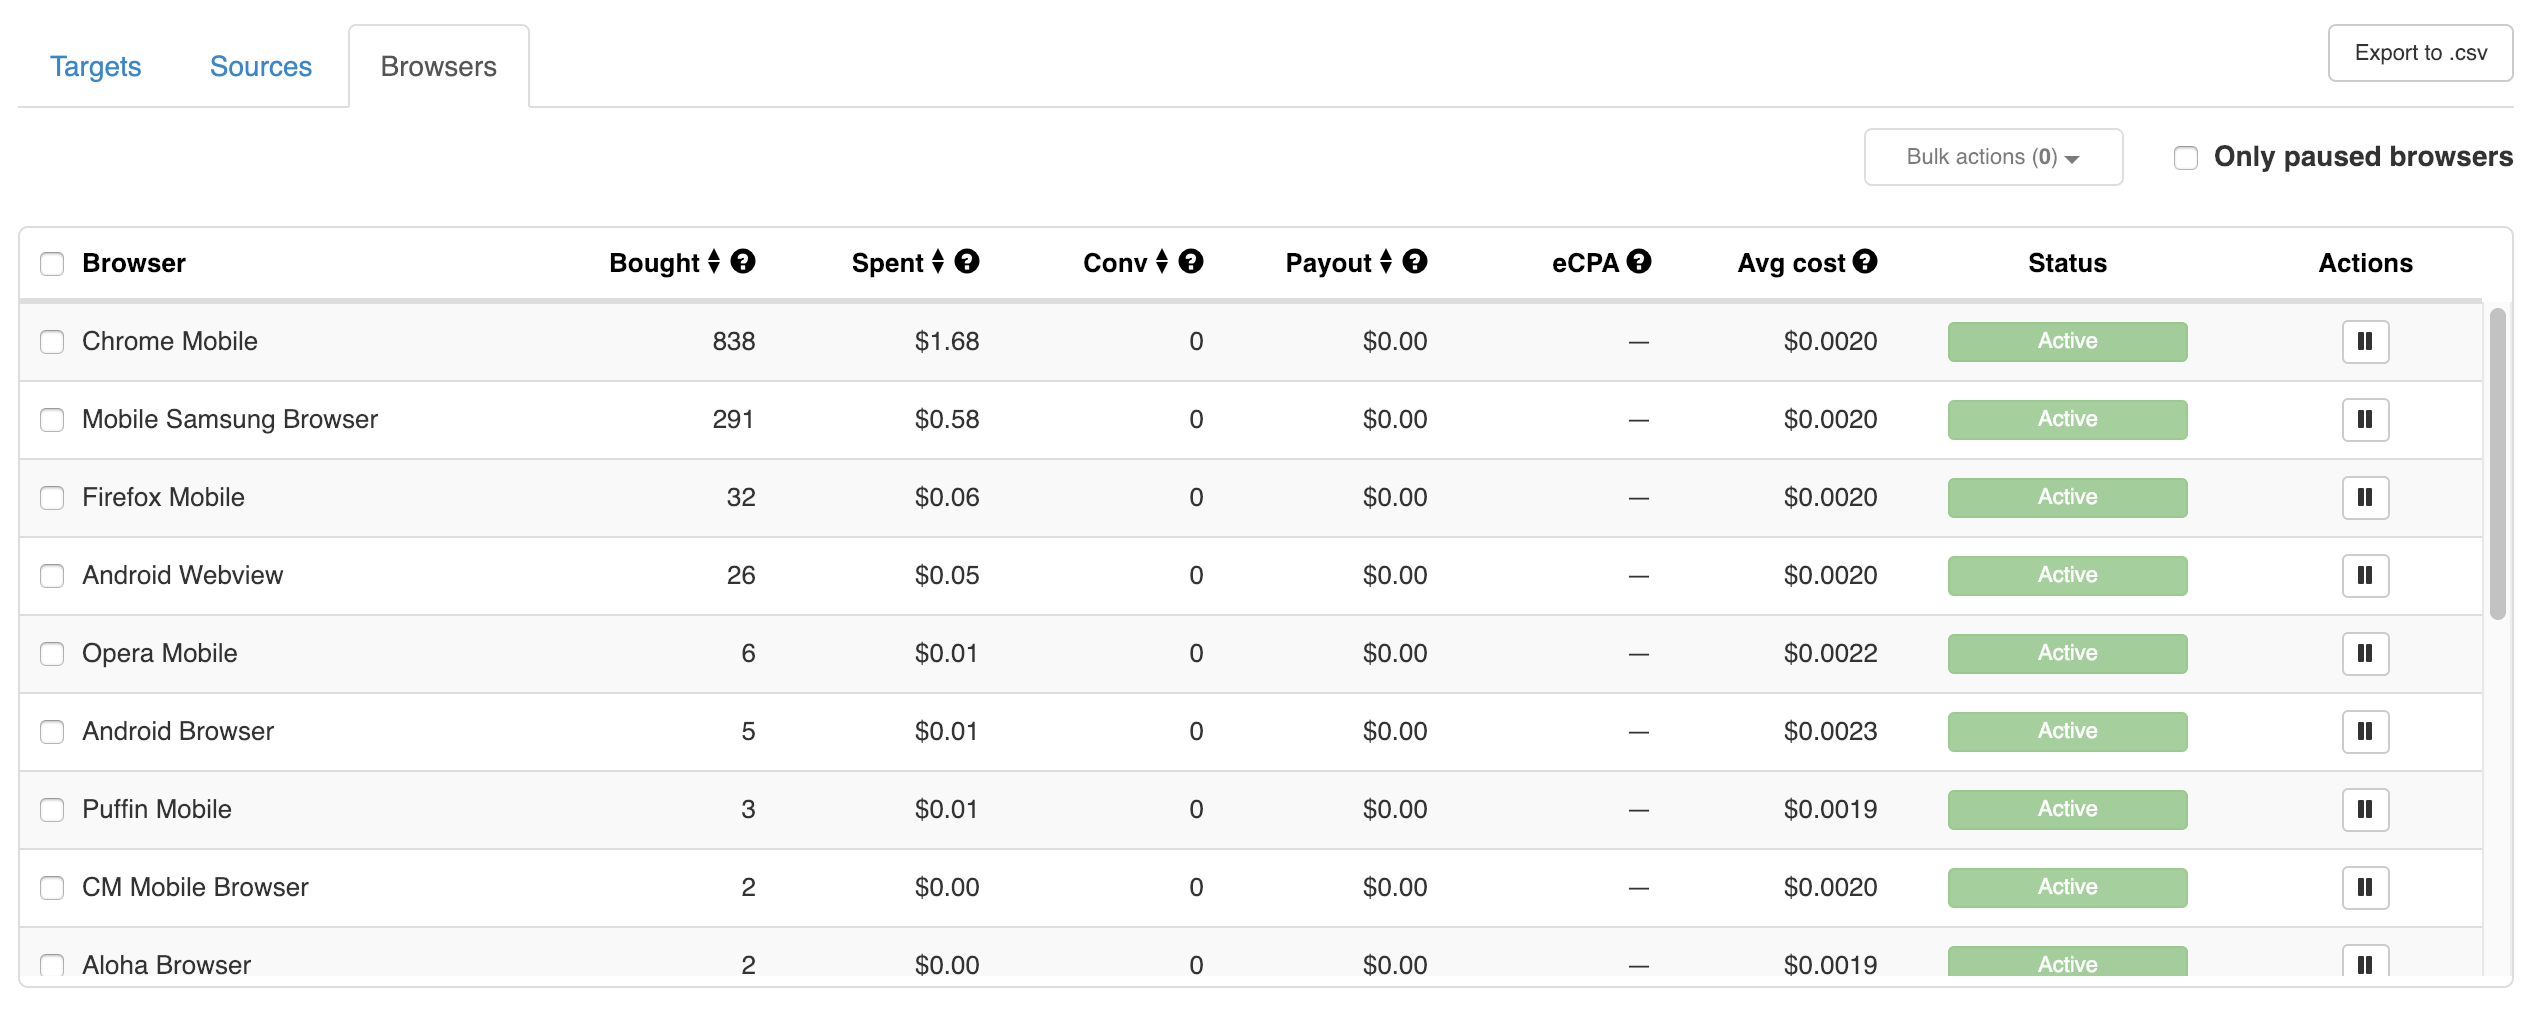Switch to the Targets tab
Viewport: 2532px width, 1012px height.
(x=96, y=67)
